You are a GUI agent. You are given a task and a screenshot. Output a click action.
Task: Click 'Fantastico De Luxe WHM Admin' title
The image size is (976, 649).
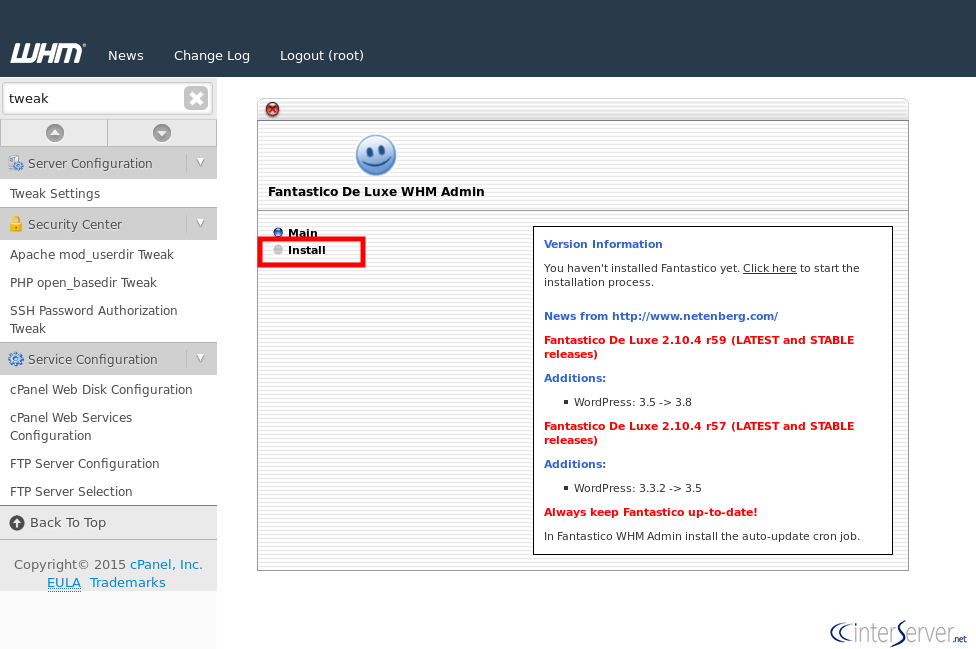click(x=376, y=192)
